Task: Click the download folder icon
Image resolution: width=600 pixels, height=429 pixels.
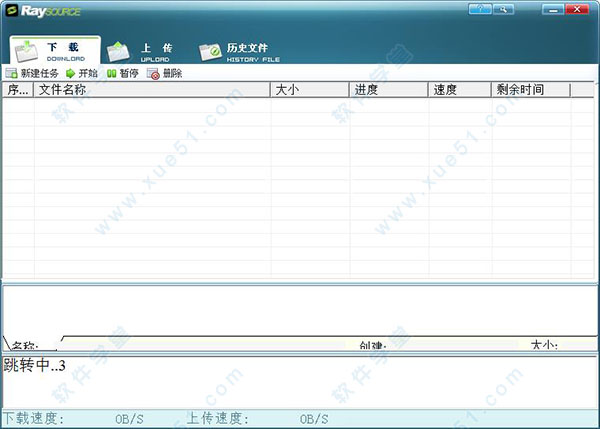Action: pyautogui.click(x=26, y=51)
